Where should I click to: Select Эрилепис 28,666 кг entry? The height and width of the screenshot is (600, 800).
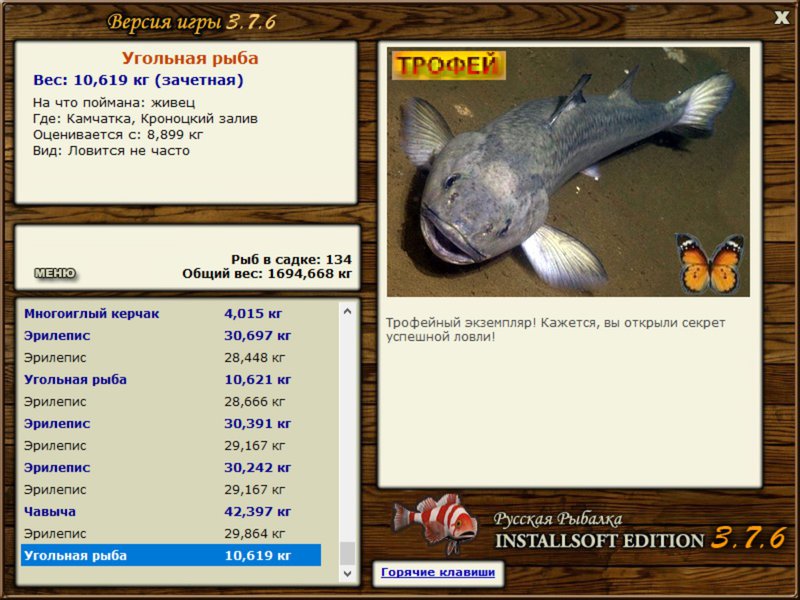tap(171, 401)
